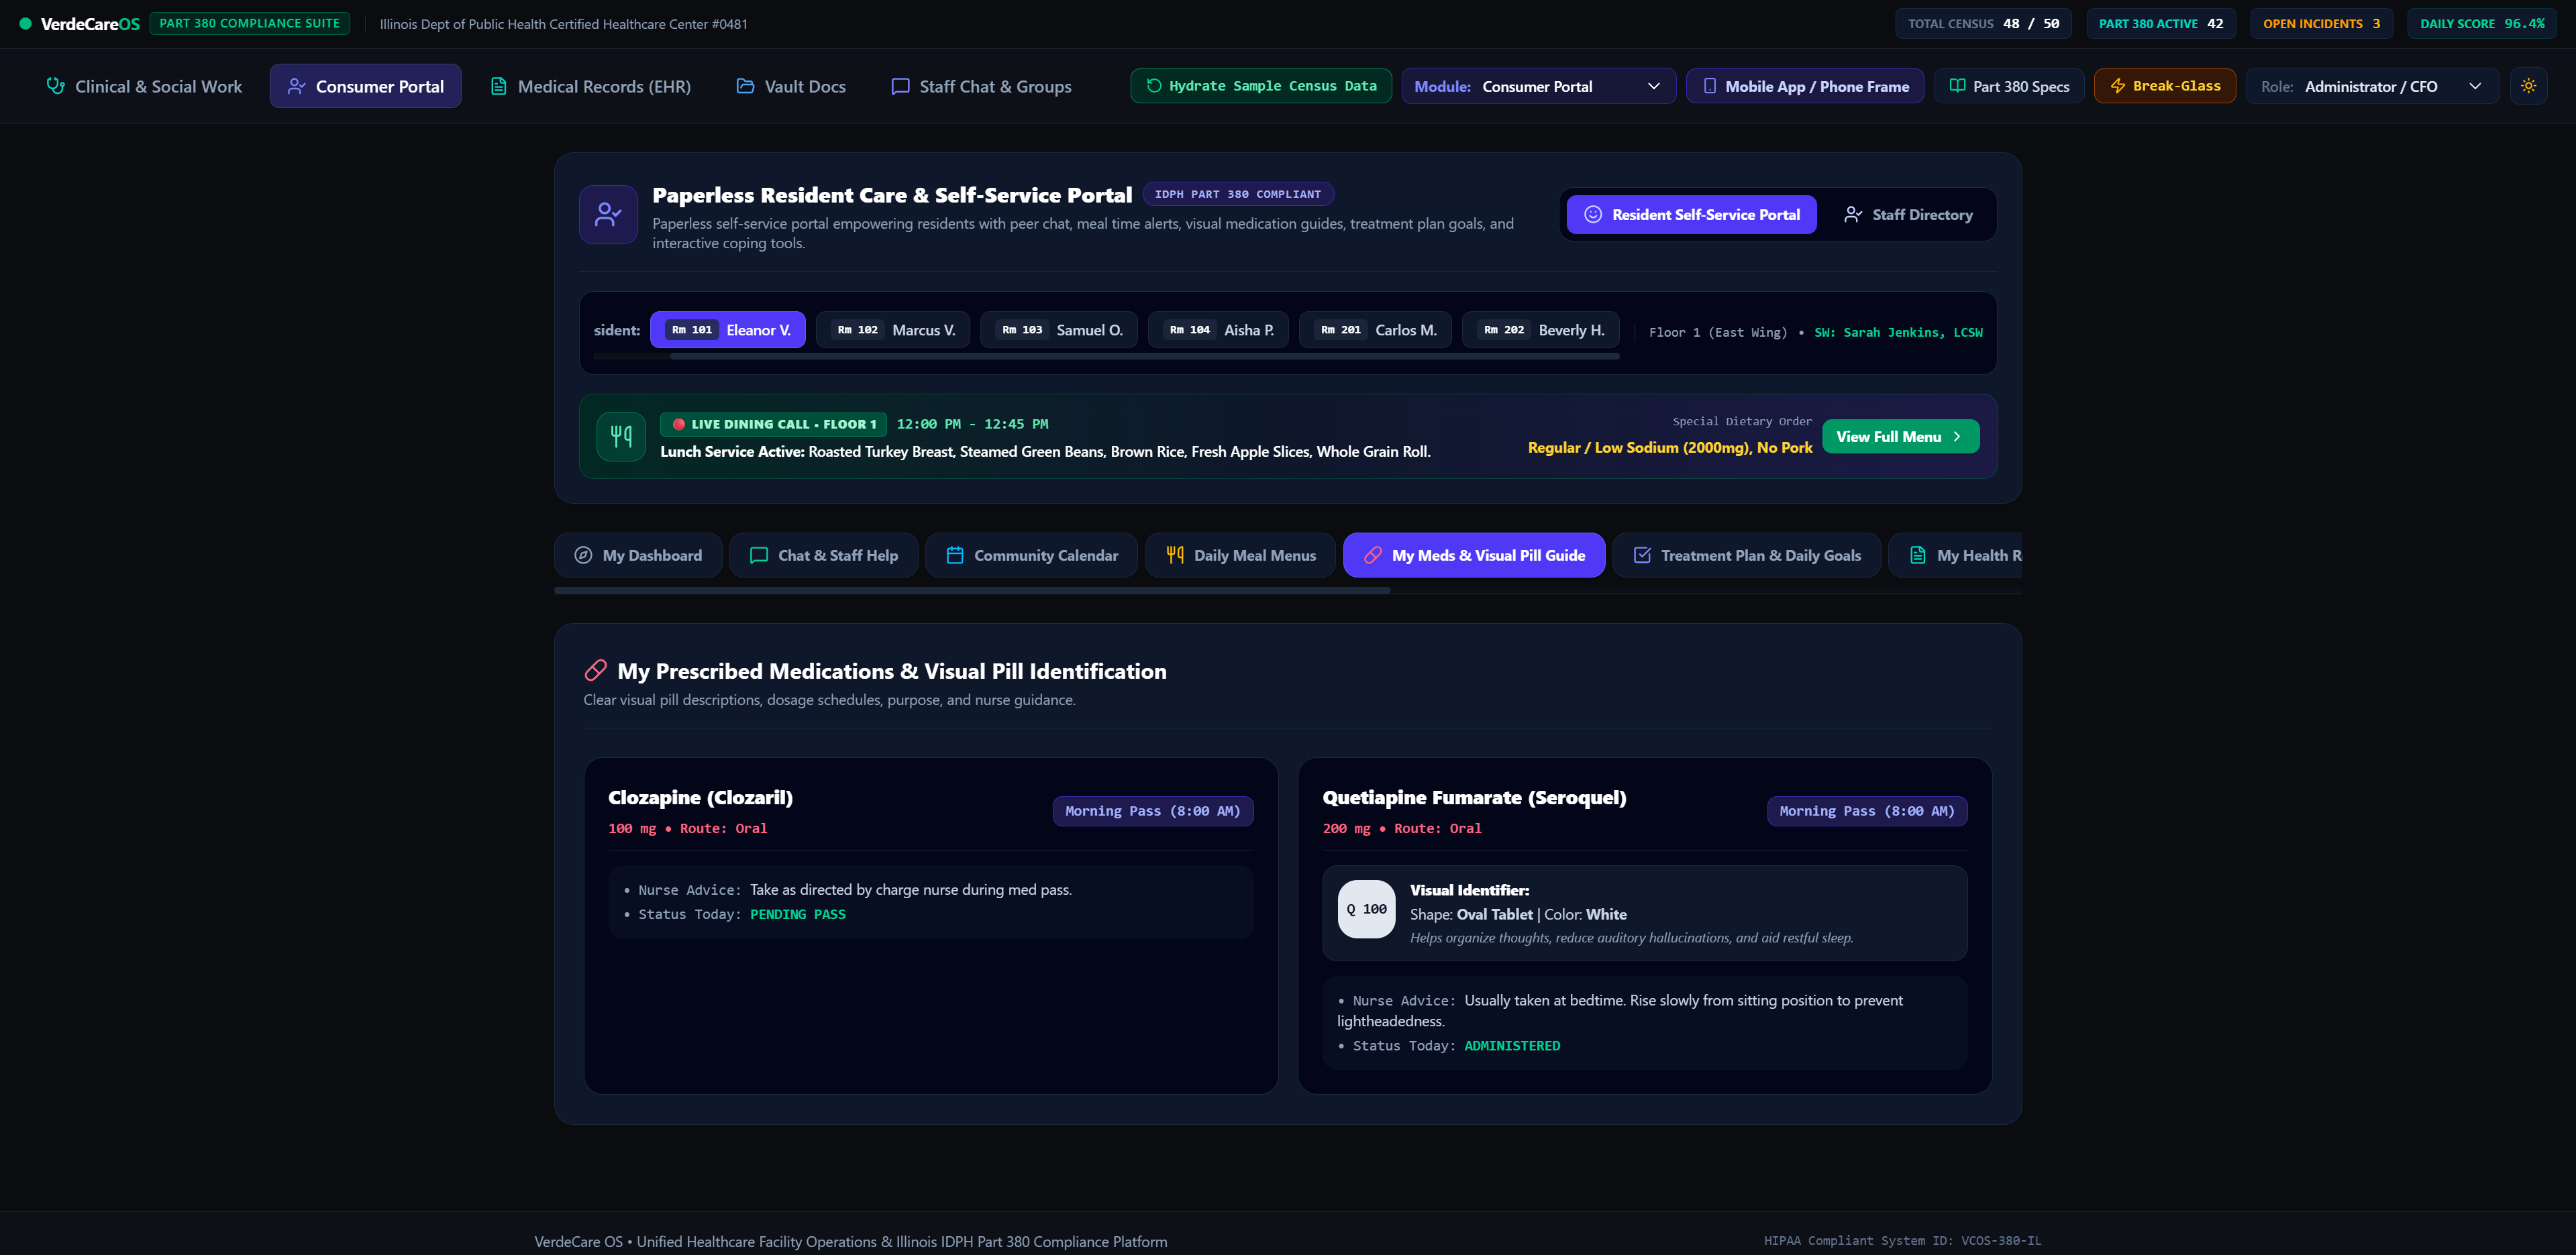Click the Medical Records document icon

coord(498,86)
